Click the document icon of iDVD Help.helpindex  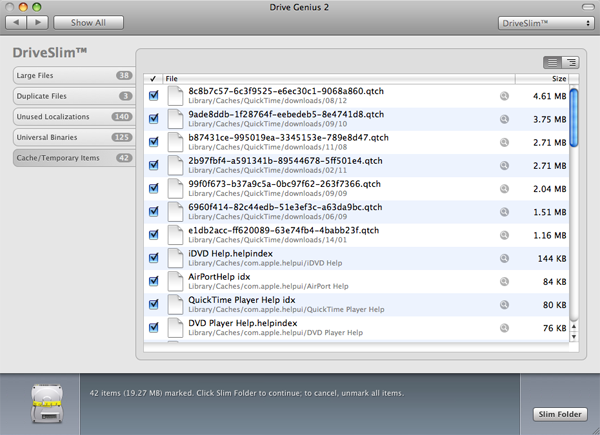(175, 258)
